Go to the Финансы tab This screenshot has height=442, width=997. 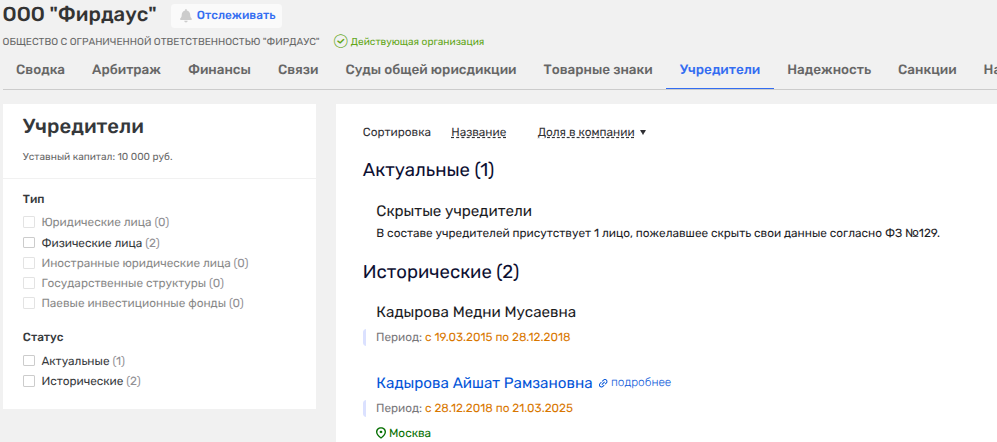[219, 70]
